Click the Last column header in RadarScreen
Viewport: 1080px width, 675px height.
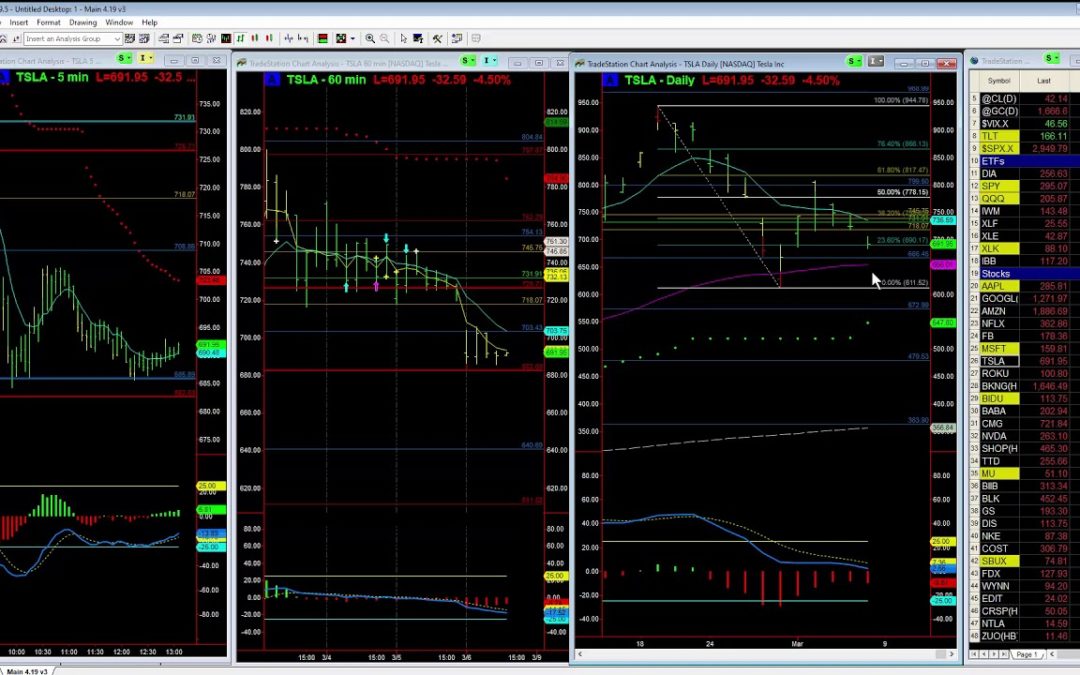pos(1043,81)
